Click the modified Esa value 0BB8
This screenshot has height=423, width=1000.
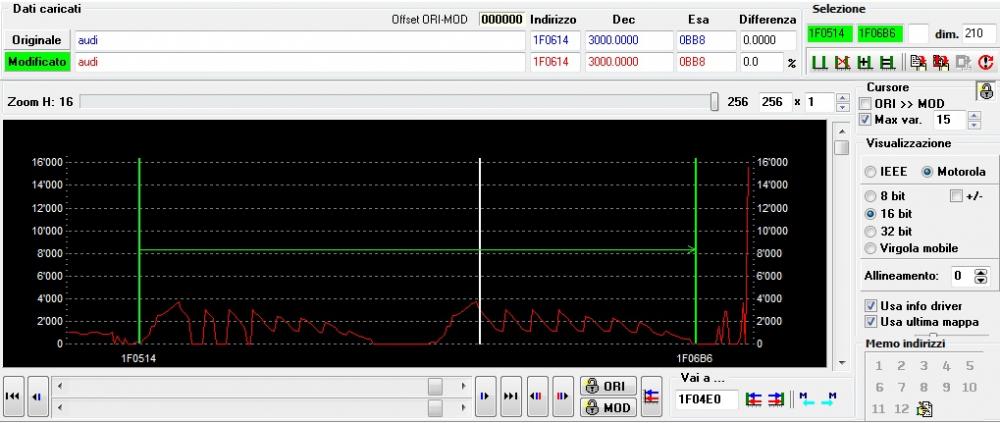tap(706, 62)
